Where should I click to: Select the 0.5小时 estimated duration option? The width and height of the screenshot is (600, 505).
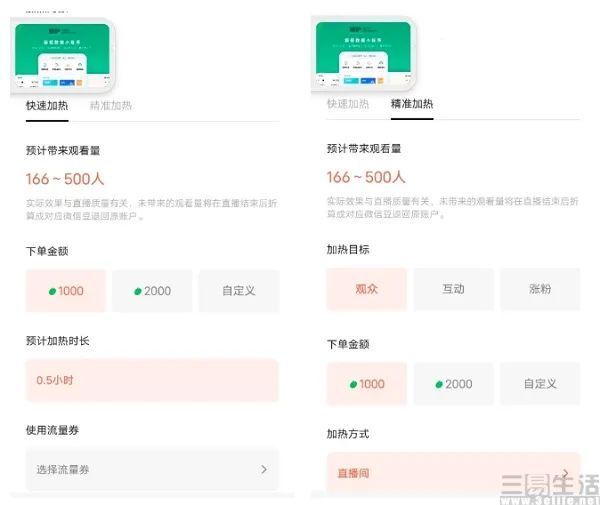click(152, 380)
